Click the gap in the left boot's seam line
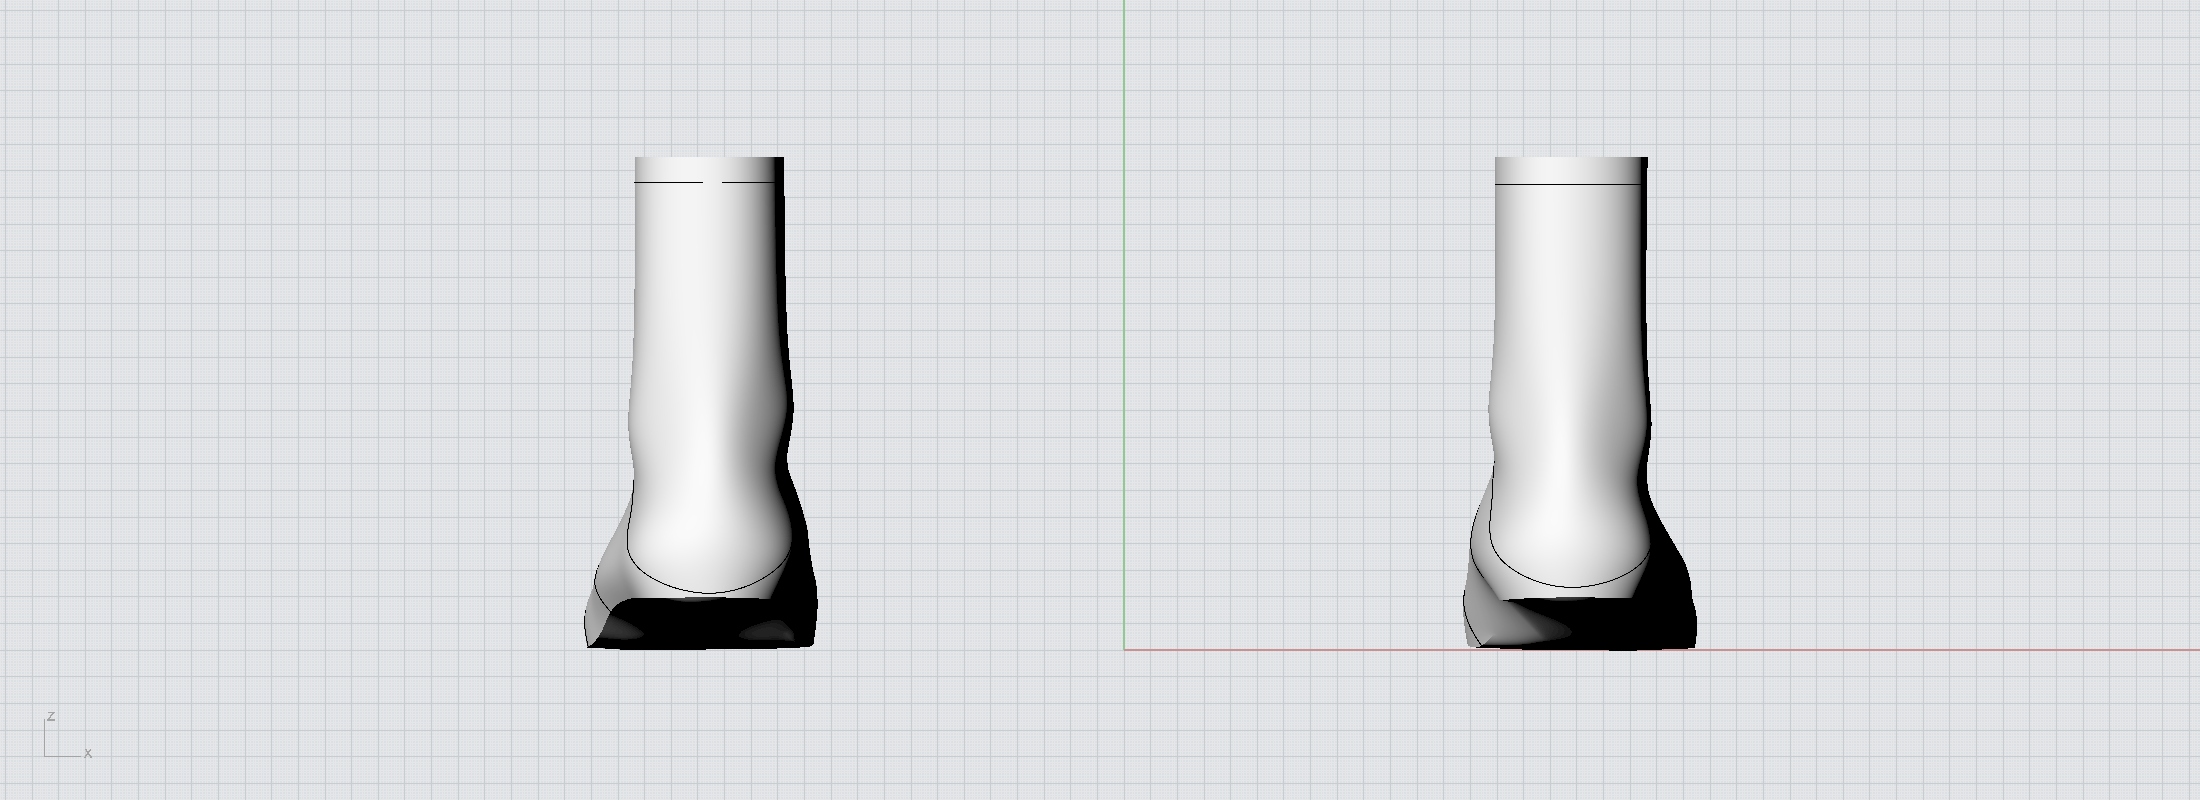 [712, 182]
